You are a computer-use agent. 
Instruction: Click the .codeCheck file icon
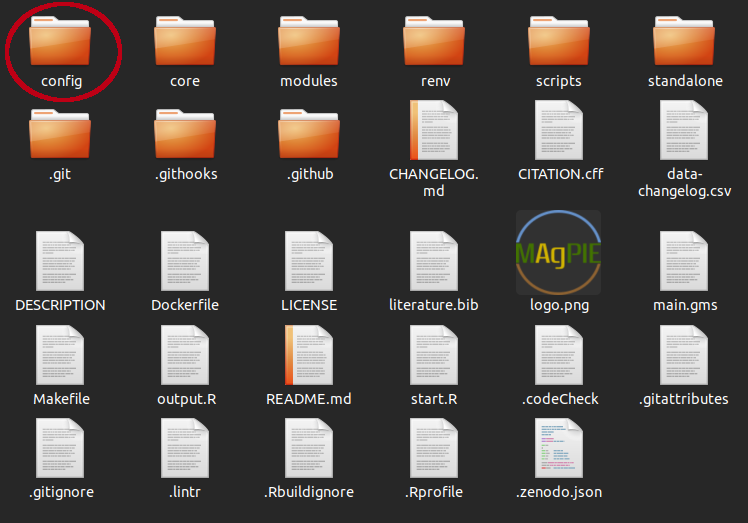coord(559,355)
